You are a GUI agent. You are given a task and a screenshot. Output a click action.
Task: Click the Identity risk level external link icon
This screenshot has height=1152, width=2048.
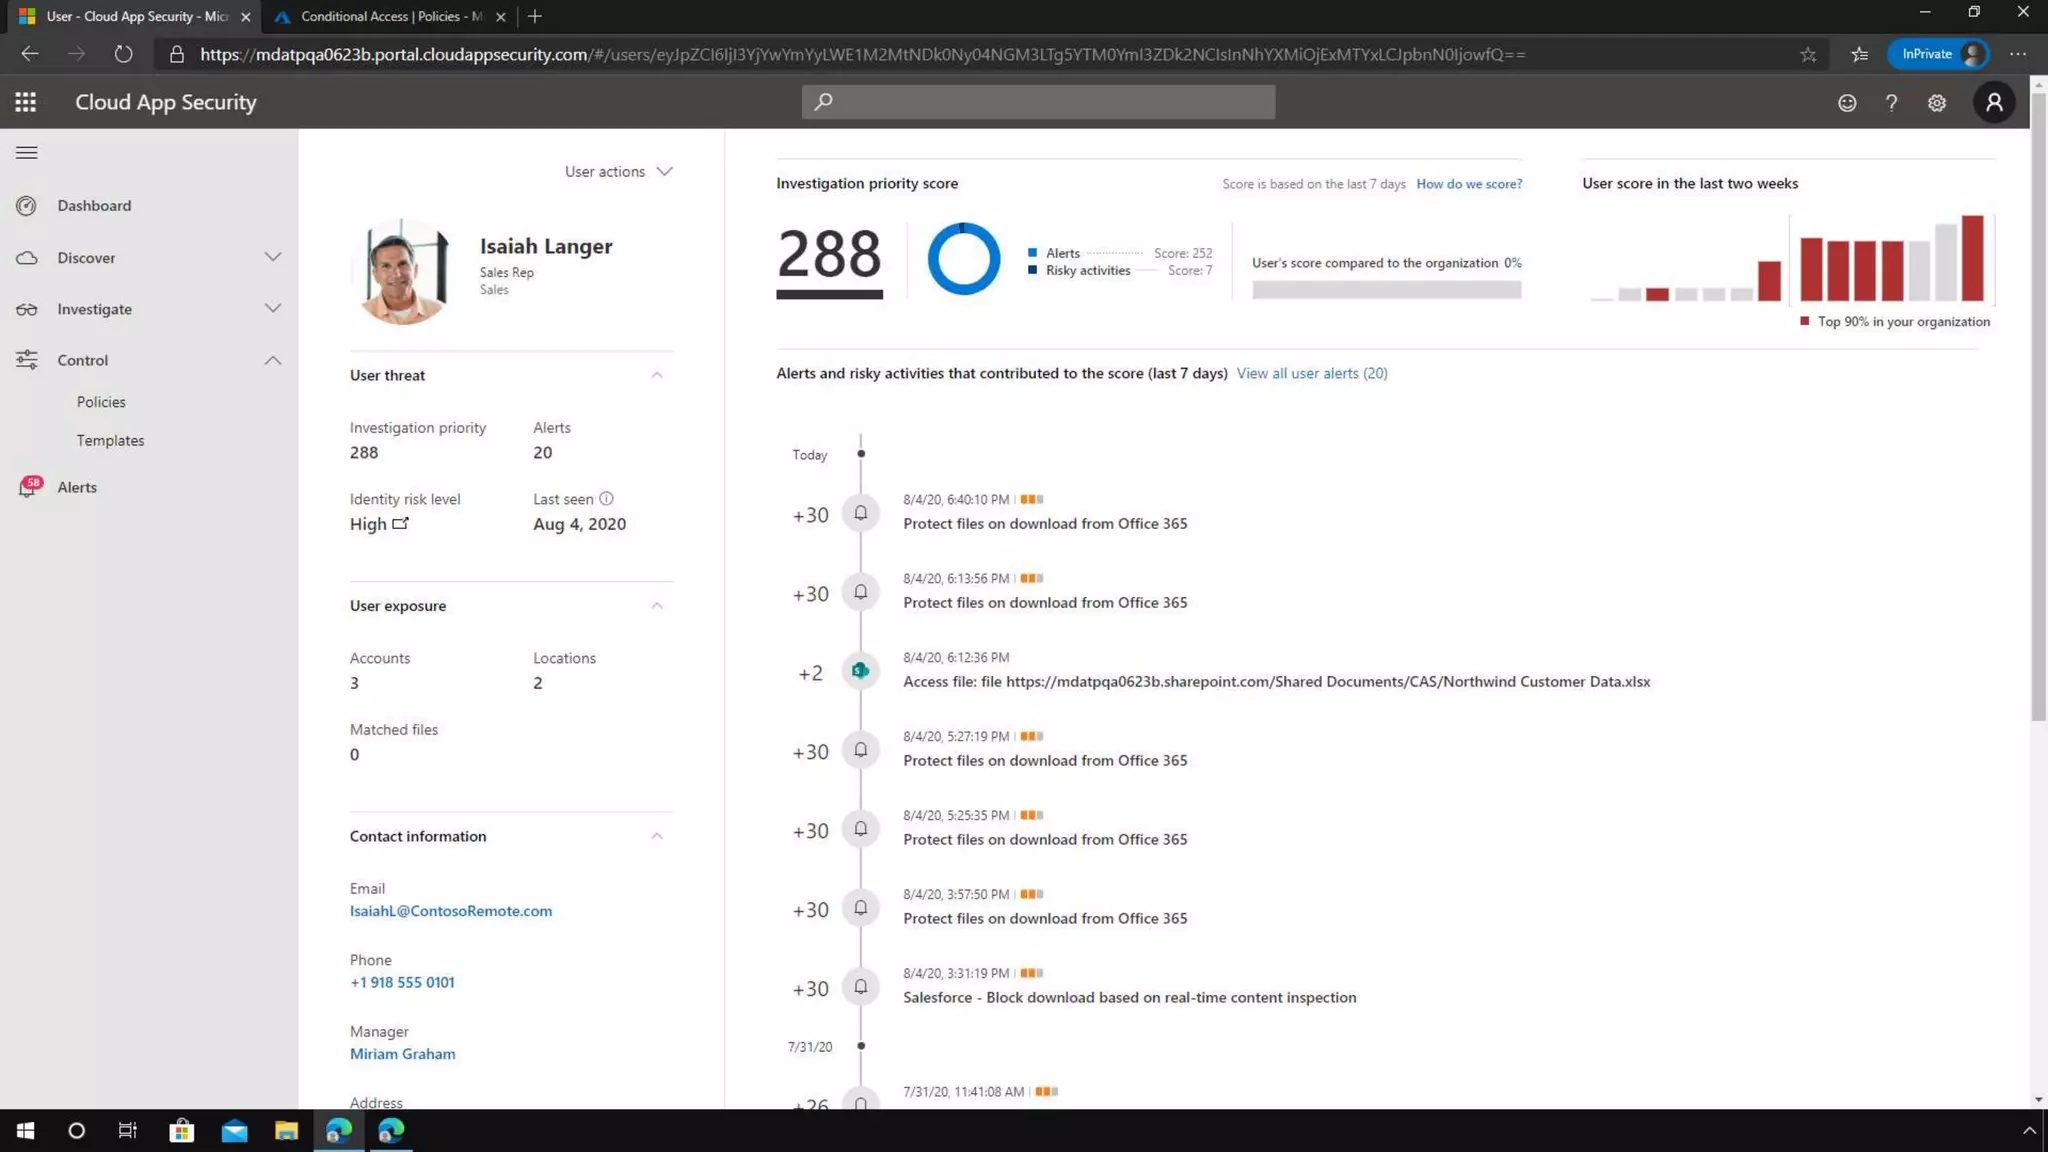(400, 523)
